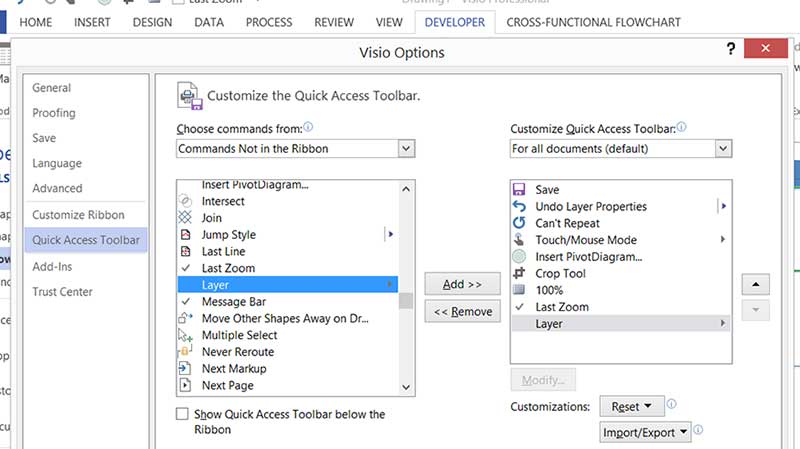Open the INSERT ribbon tab

pos(92,22)
